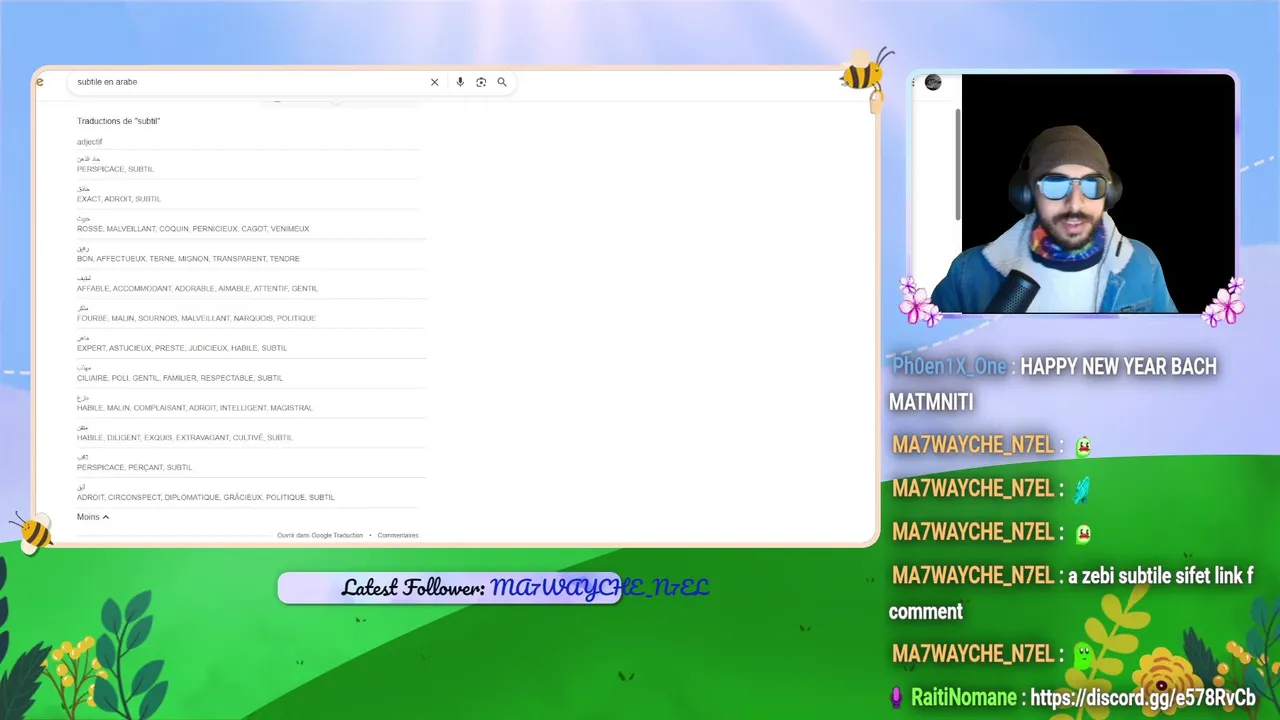Start voice search with the microphone icon

(x=460, y=82)
